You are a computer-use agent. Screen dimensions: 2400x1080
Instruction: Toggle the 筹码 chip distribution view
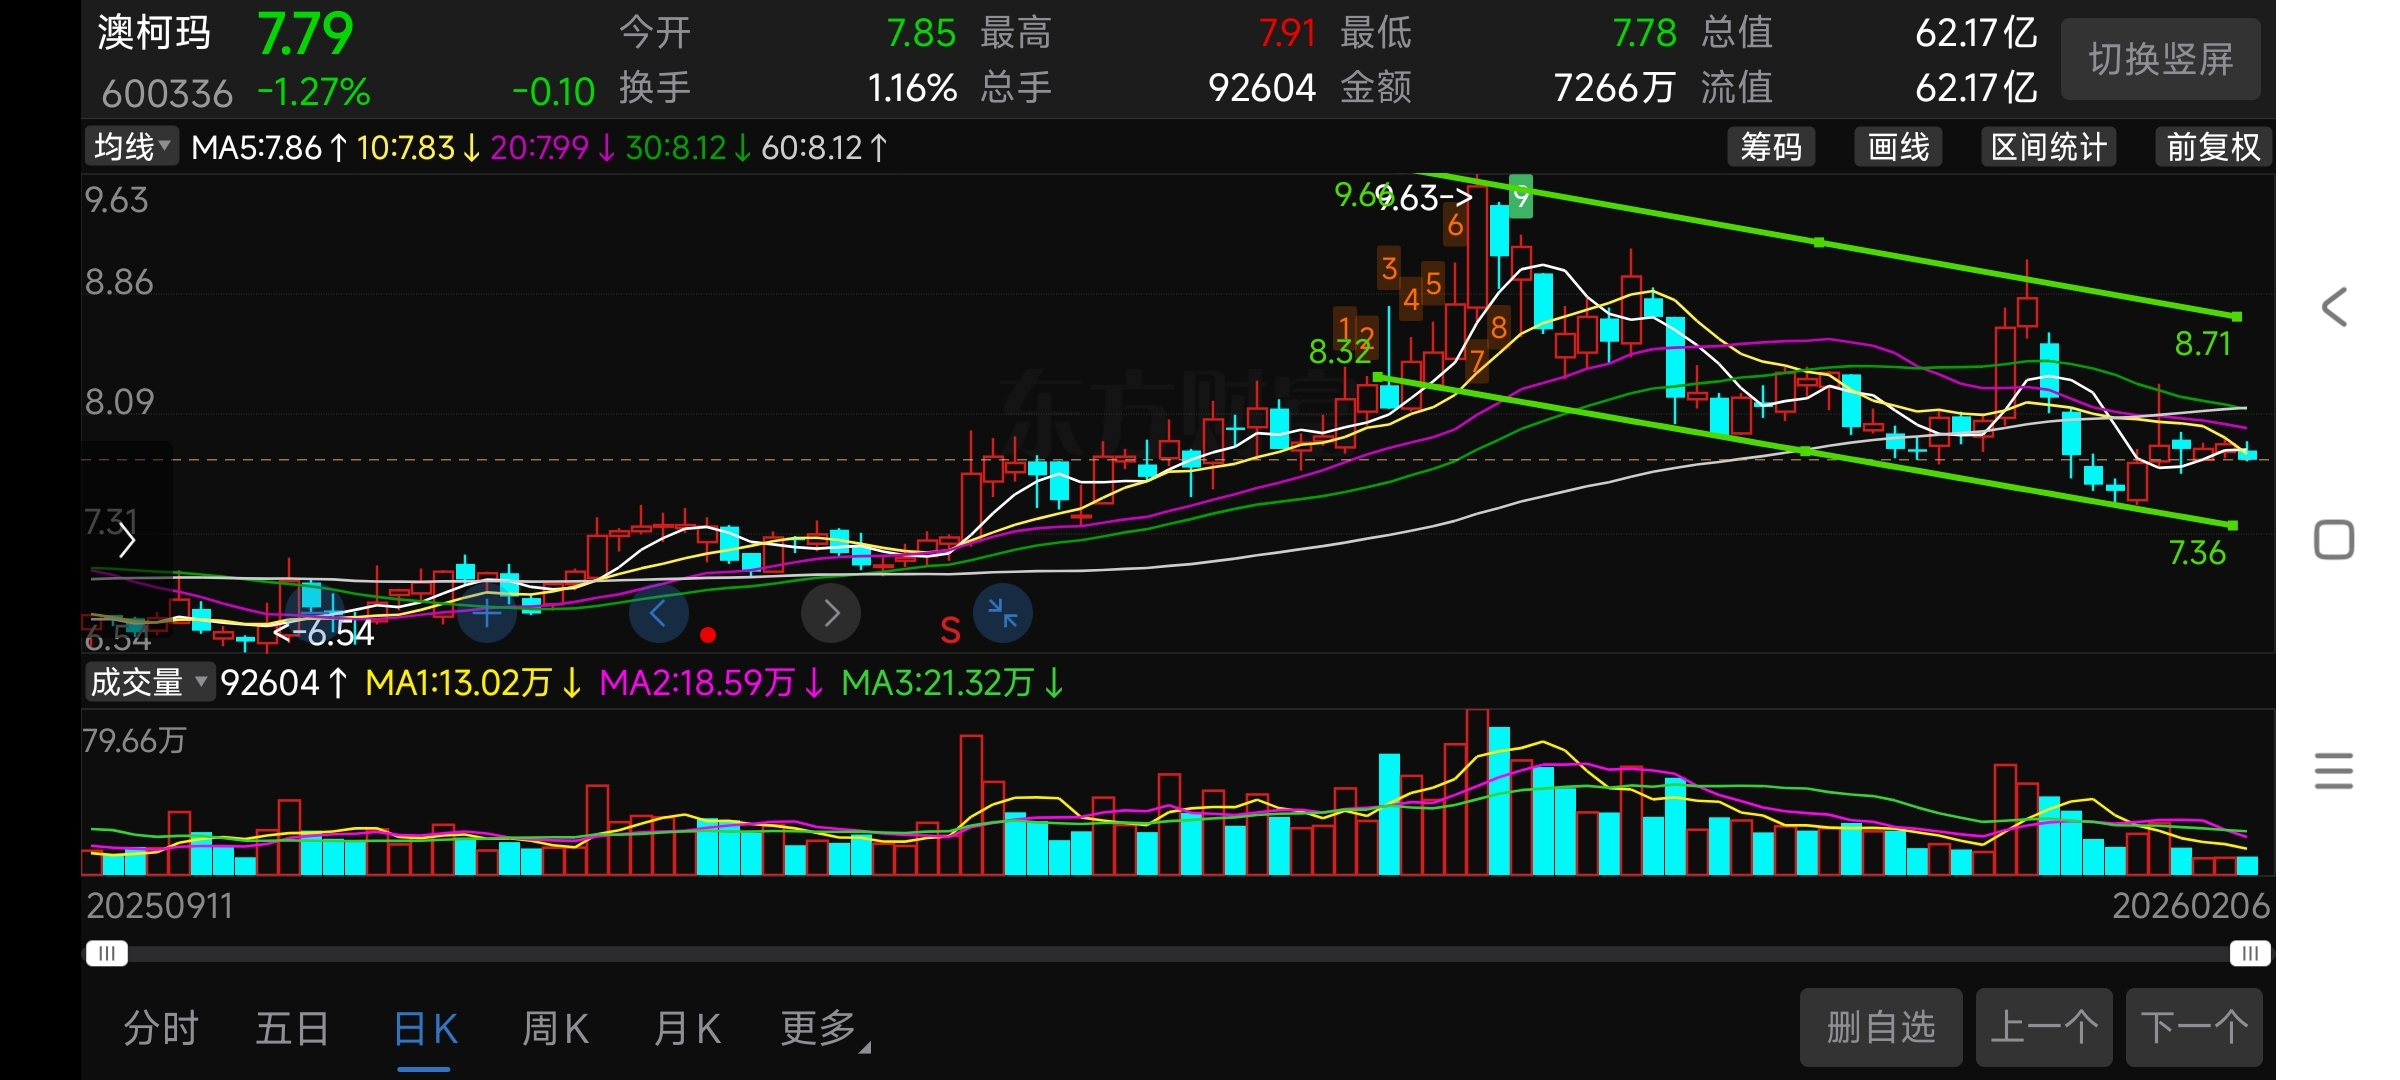[1770, 147]
